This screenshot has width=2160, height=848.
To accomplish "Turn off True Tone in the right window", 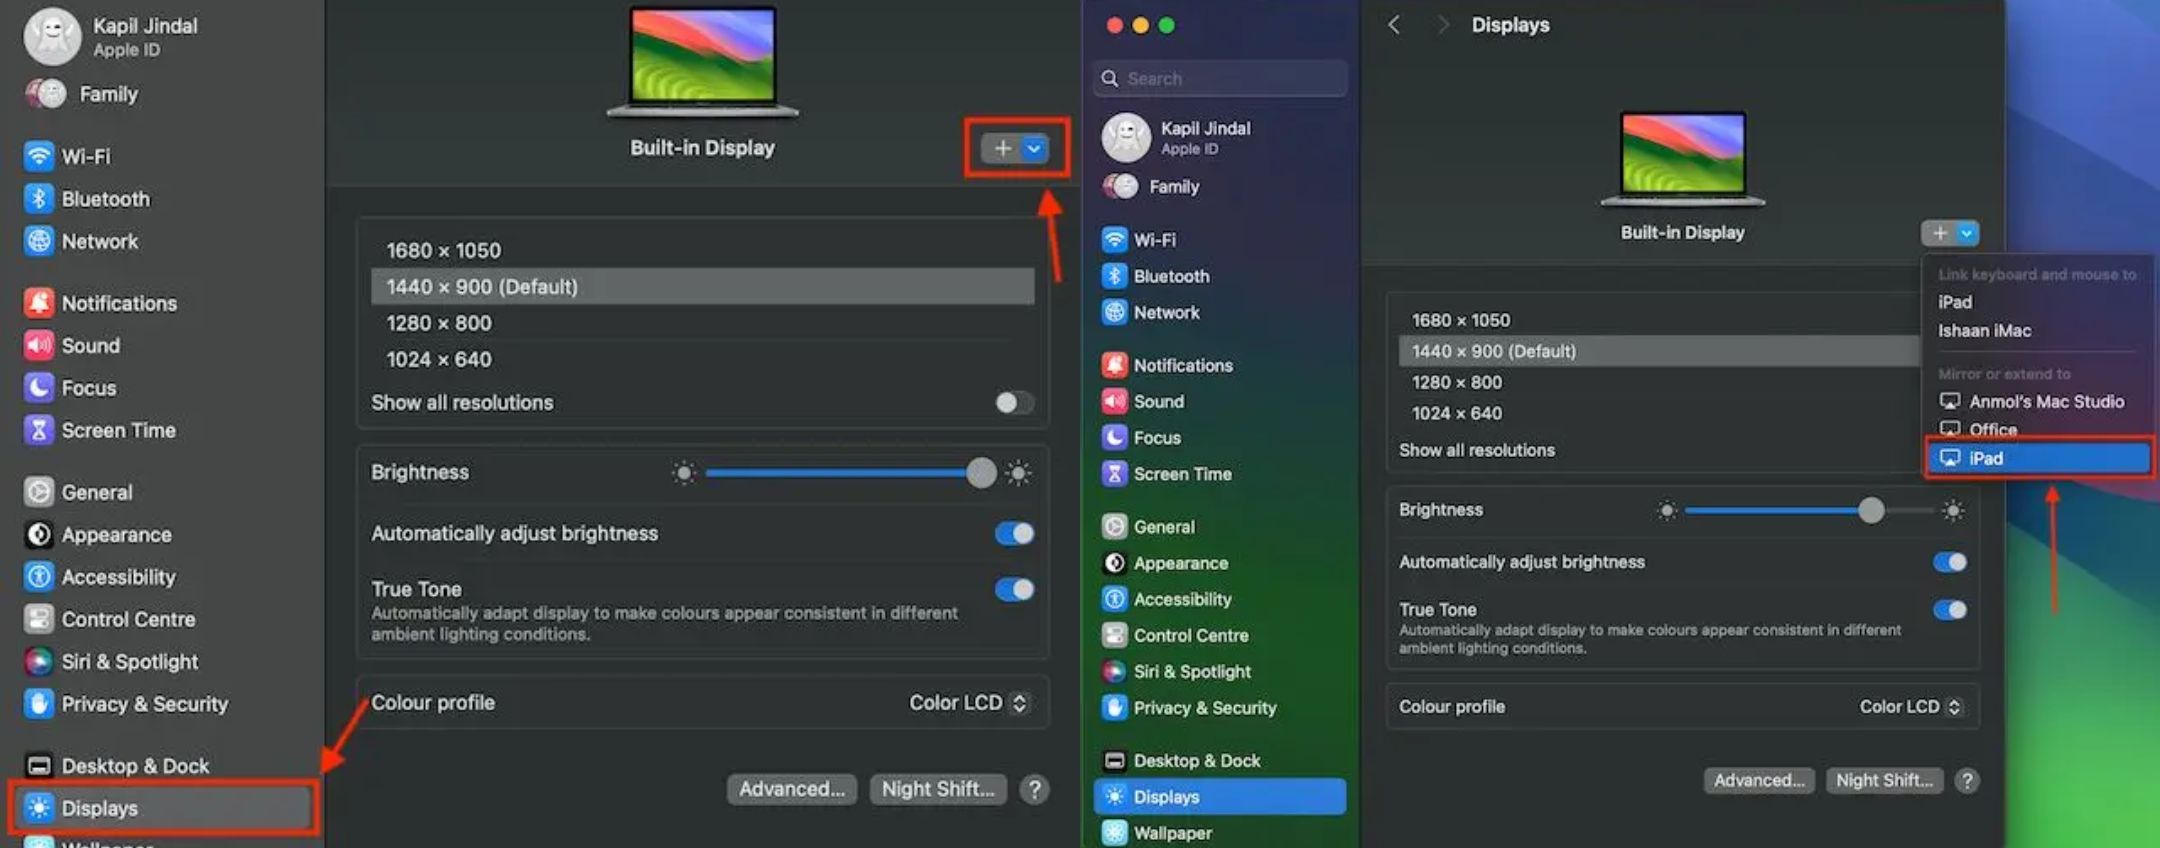I will click(x=1949, y=610).
